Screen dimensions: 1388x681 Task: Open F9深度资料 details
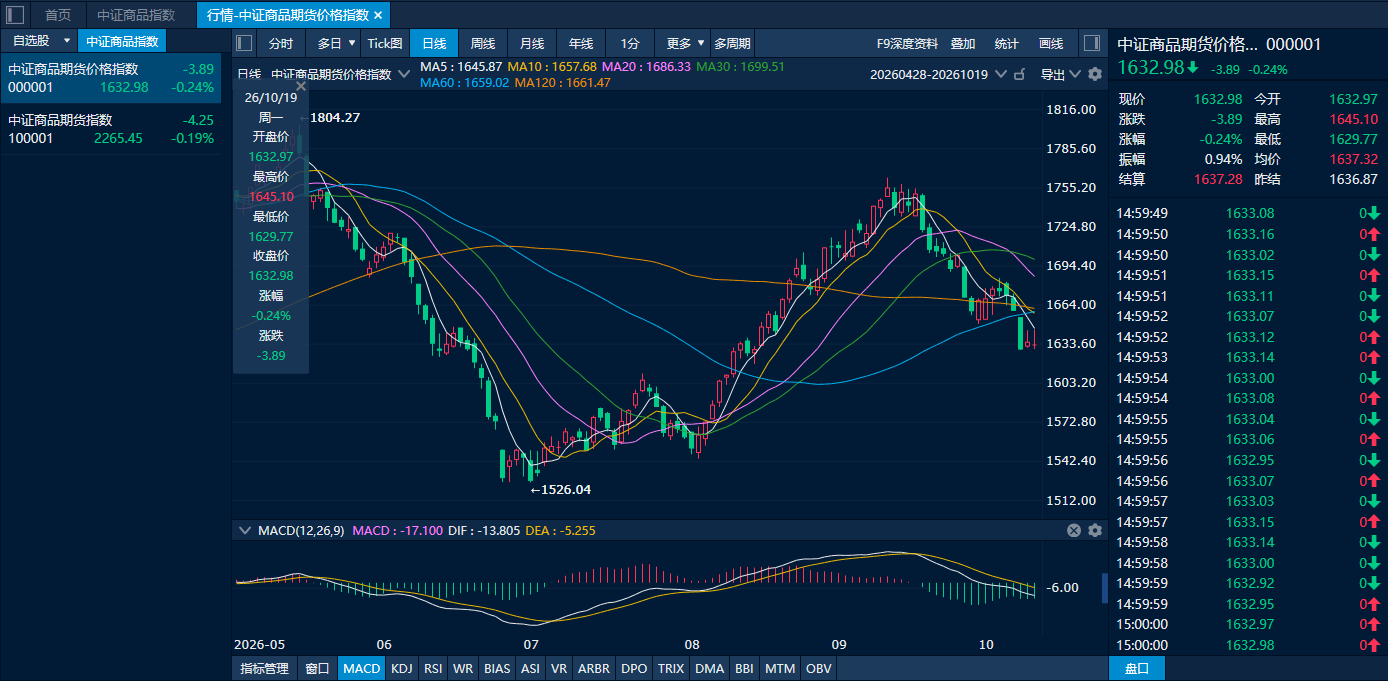tap(907, 43)
